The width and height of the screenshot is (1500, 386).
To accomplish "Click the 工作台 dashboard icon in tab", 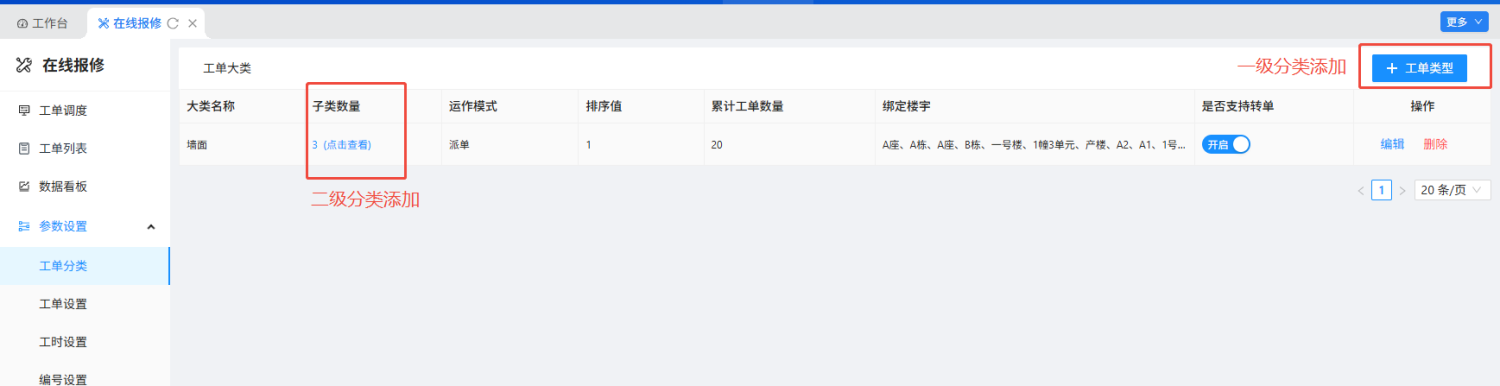I will (22, 23).
